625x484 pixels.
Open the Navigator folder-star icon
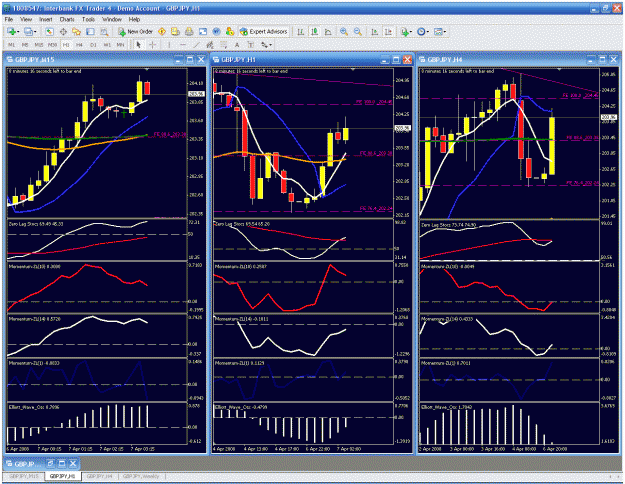tap(76, 31)
